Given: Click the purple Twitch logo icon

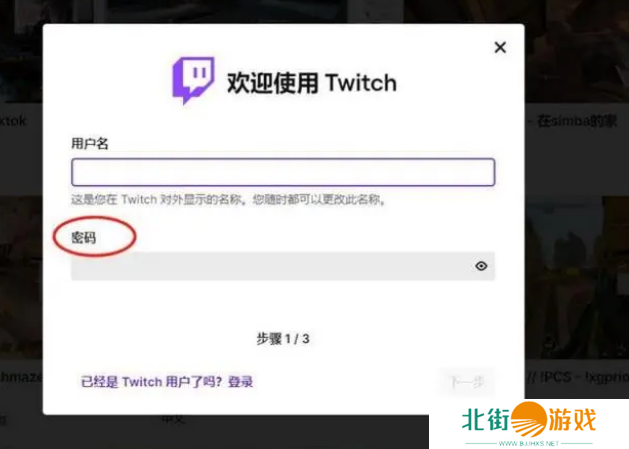Looking at the screenshot, I should click(x=192, y=81).
